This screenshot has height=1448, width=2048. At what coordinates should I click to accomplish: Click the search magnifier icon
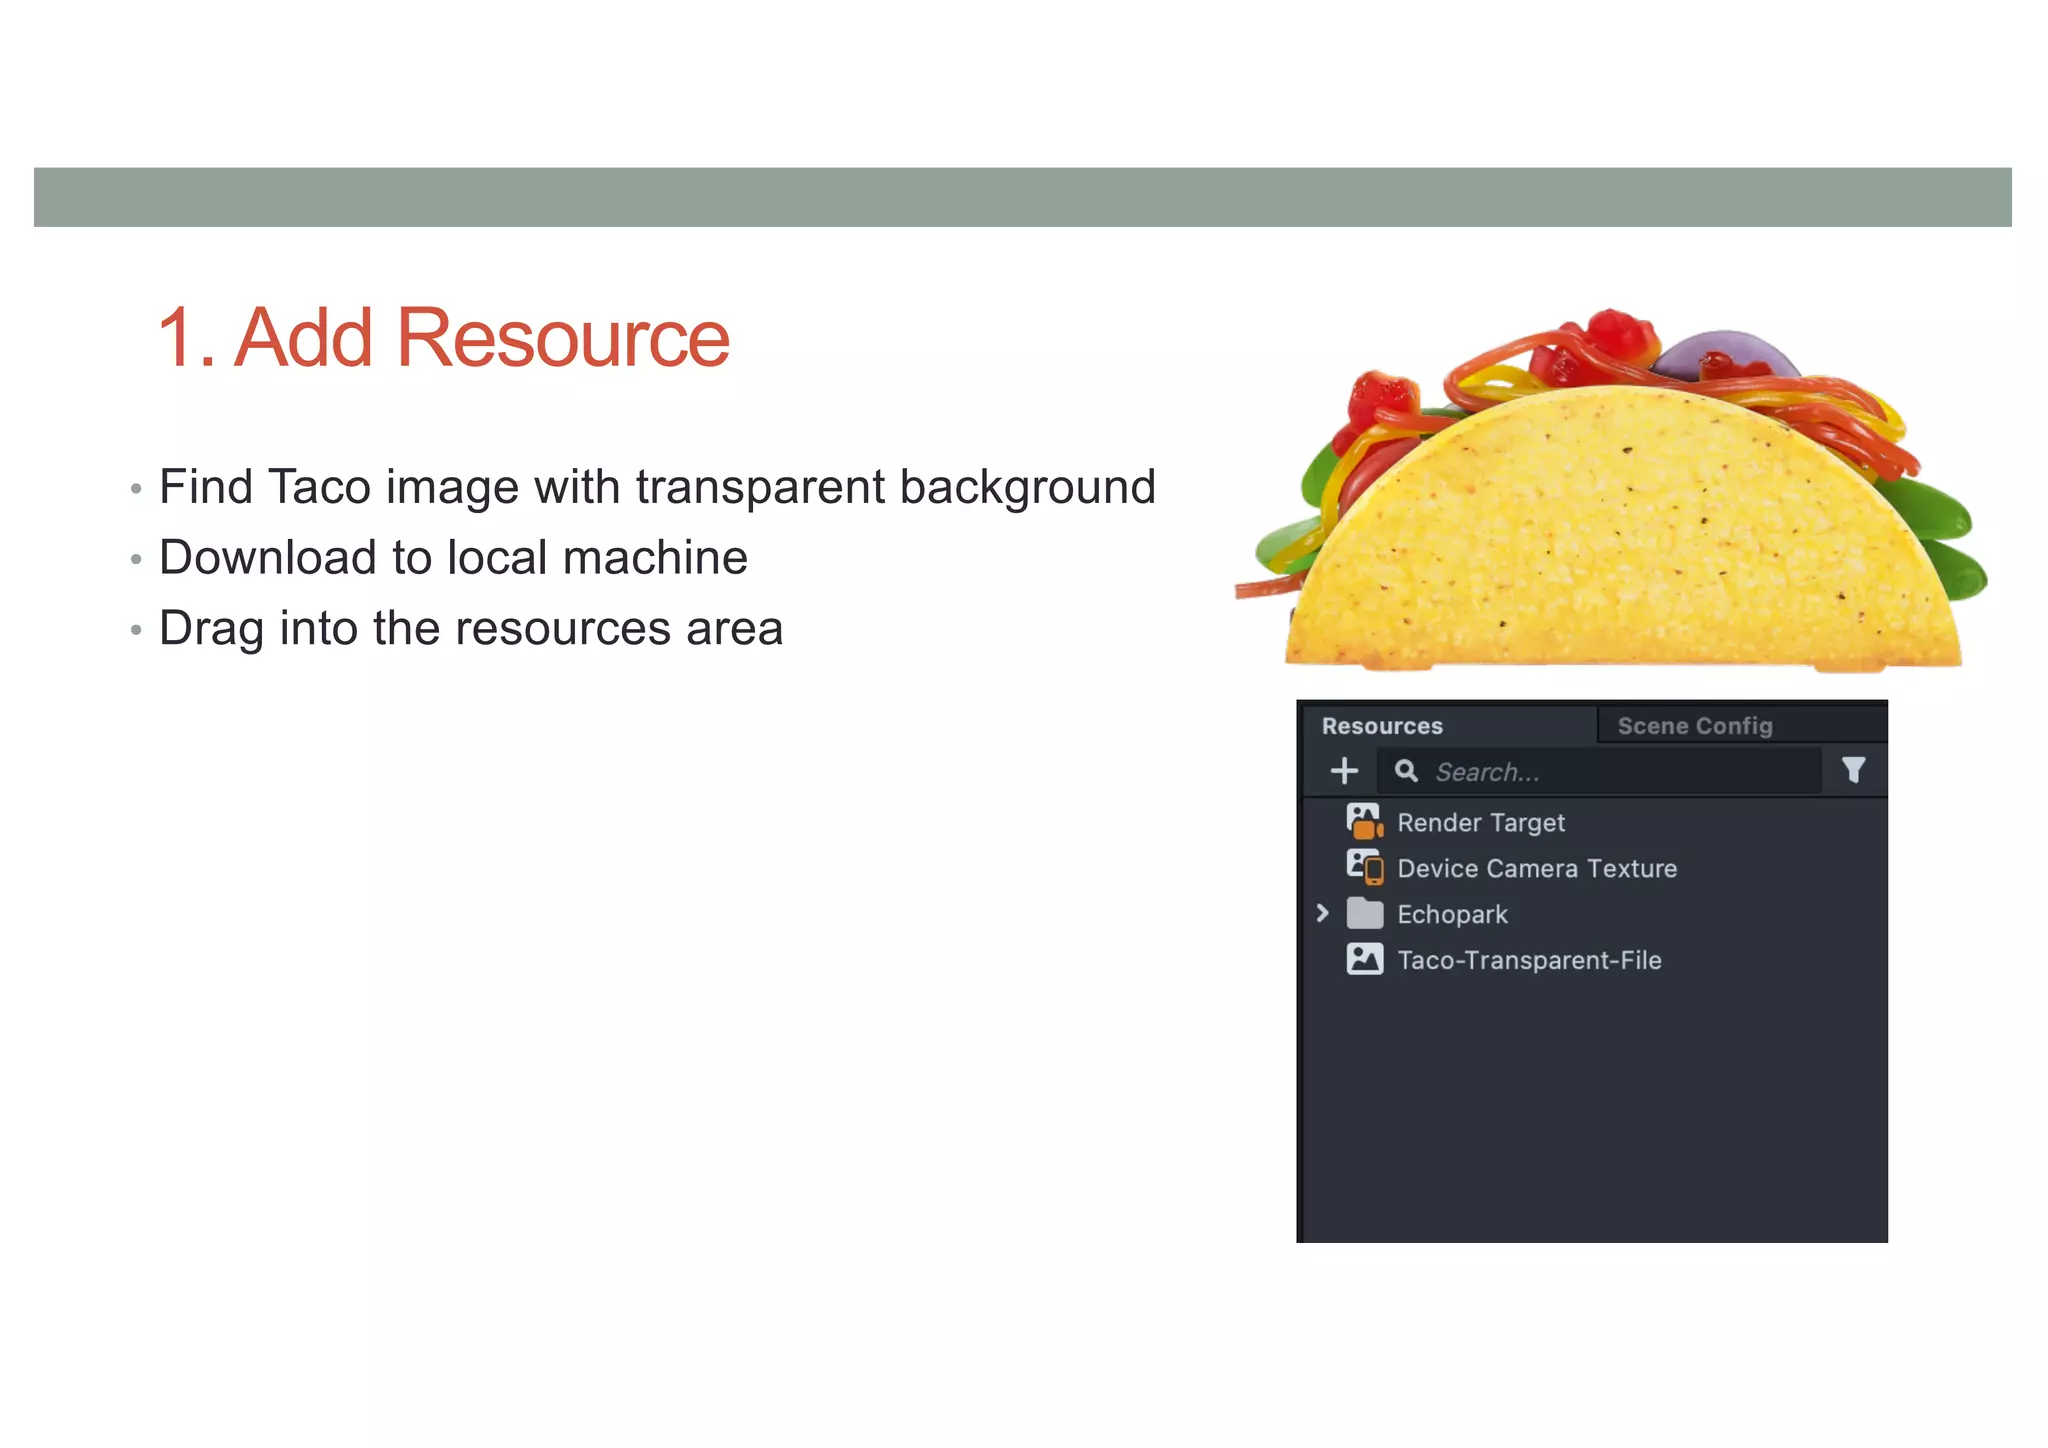tap(1406, 770)
